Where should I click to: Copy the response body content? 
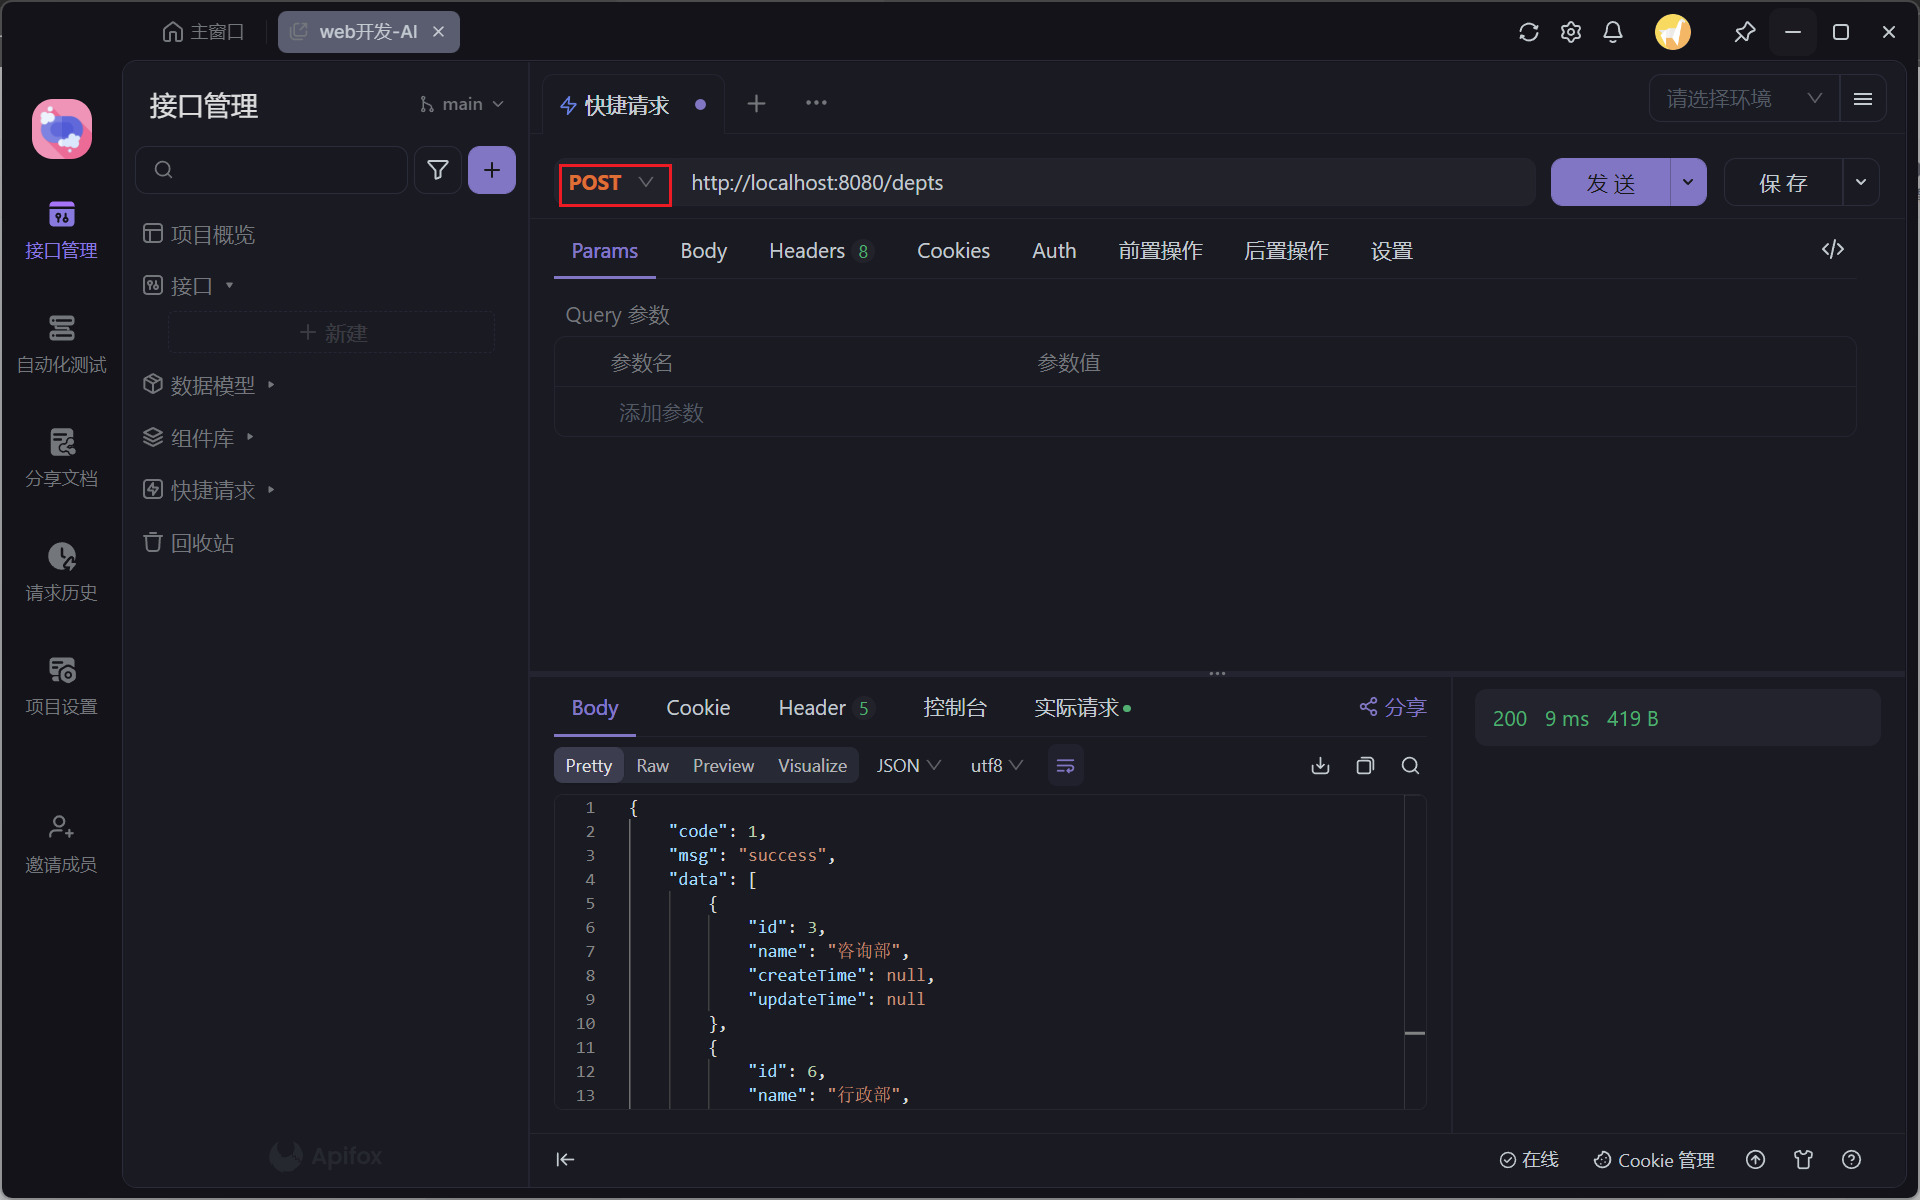1365,766
